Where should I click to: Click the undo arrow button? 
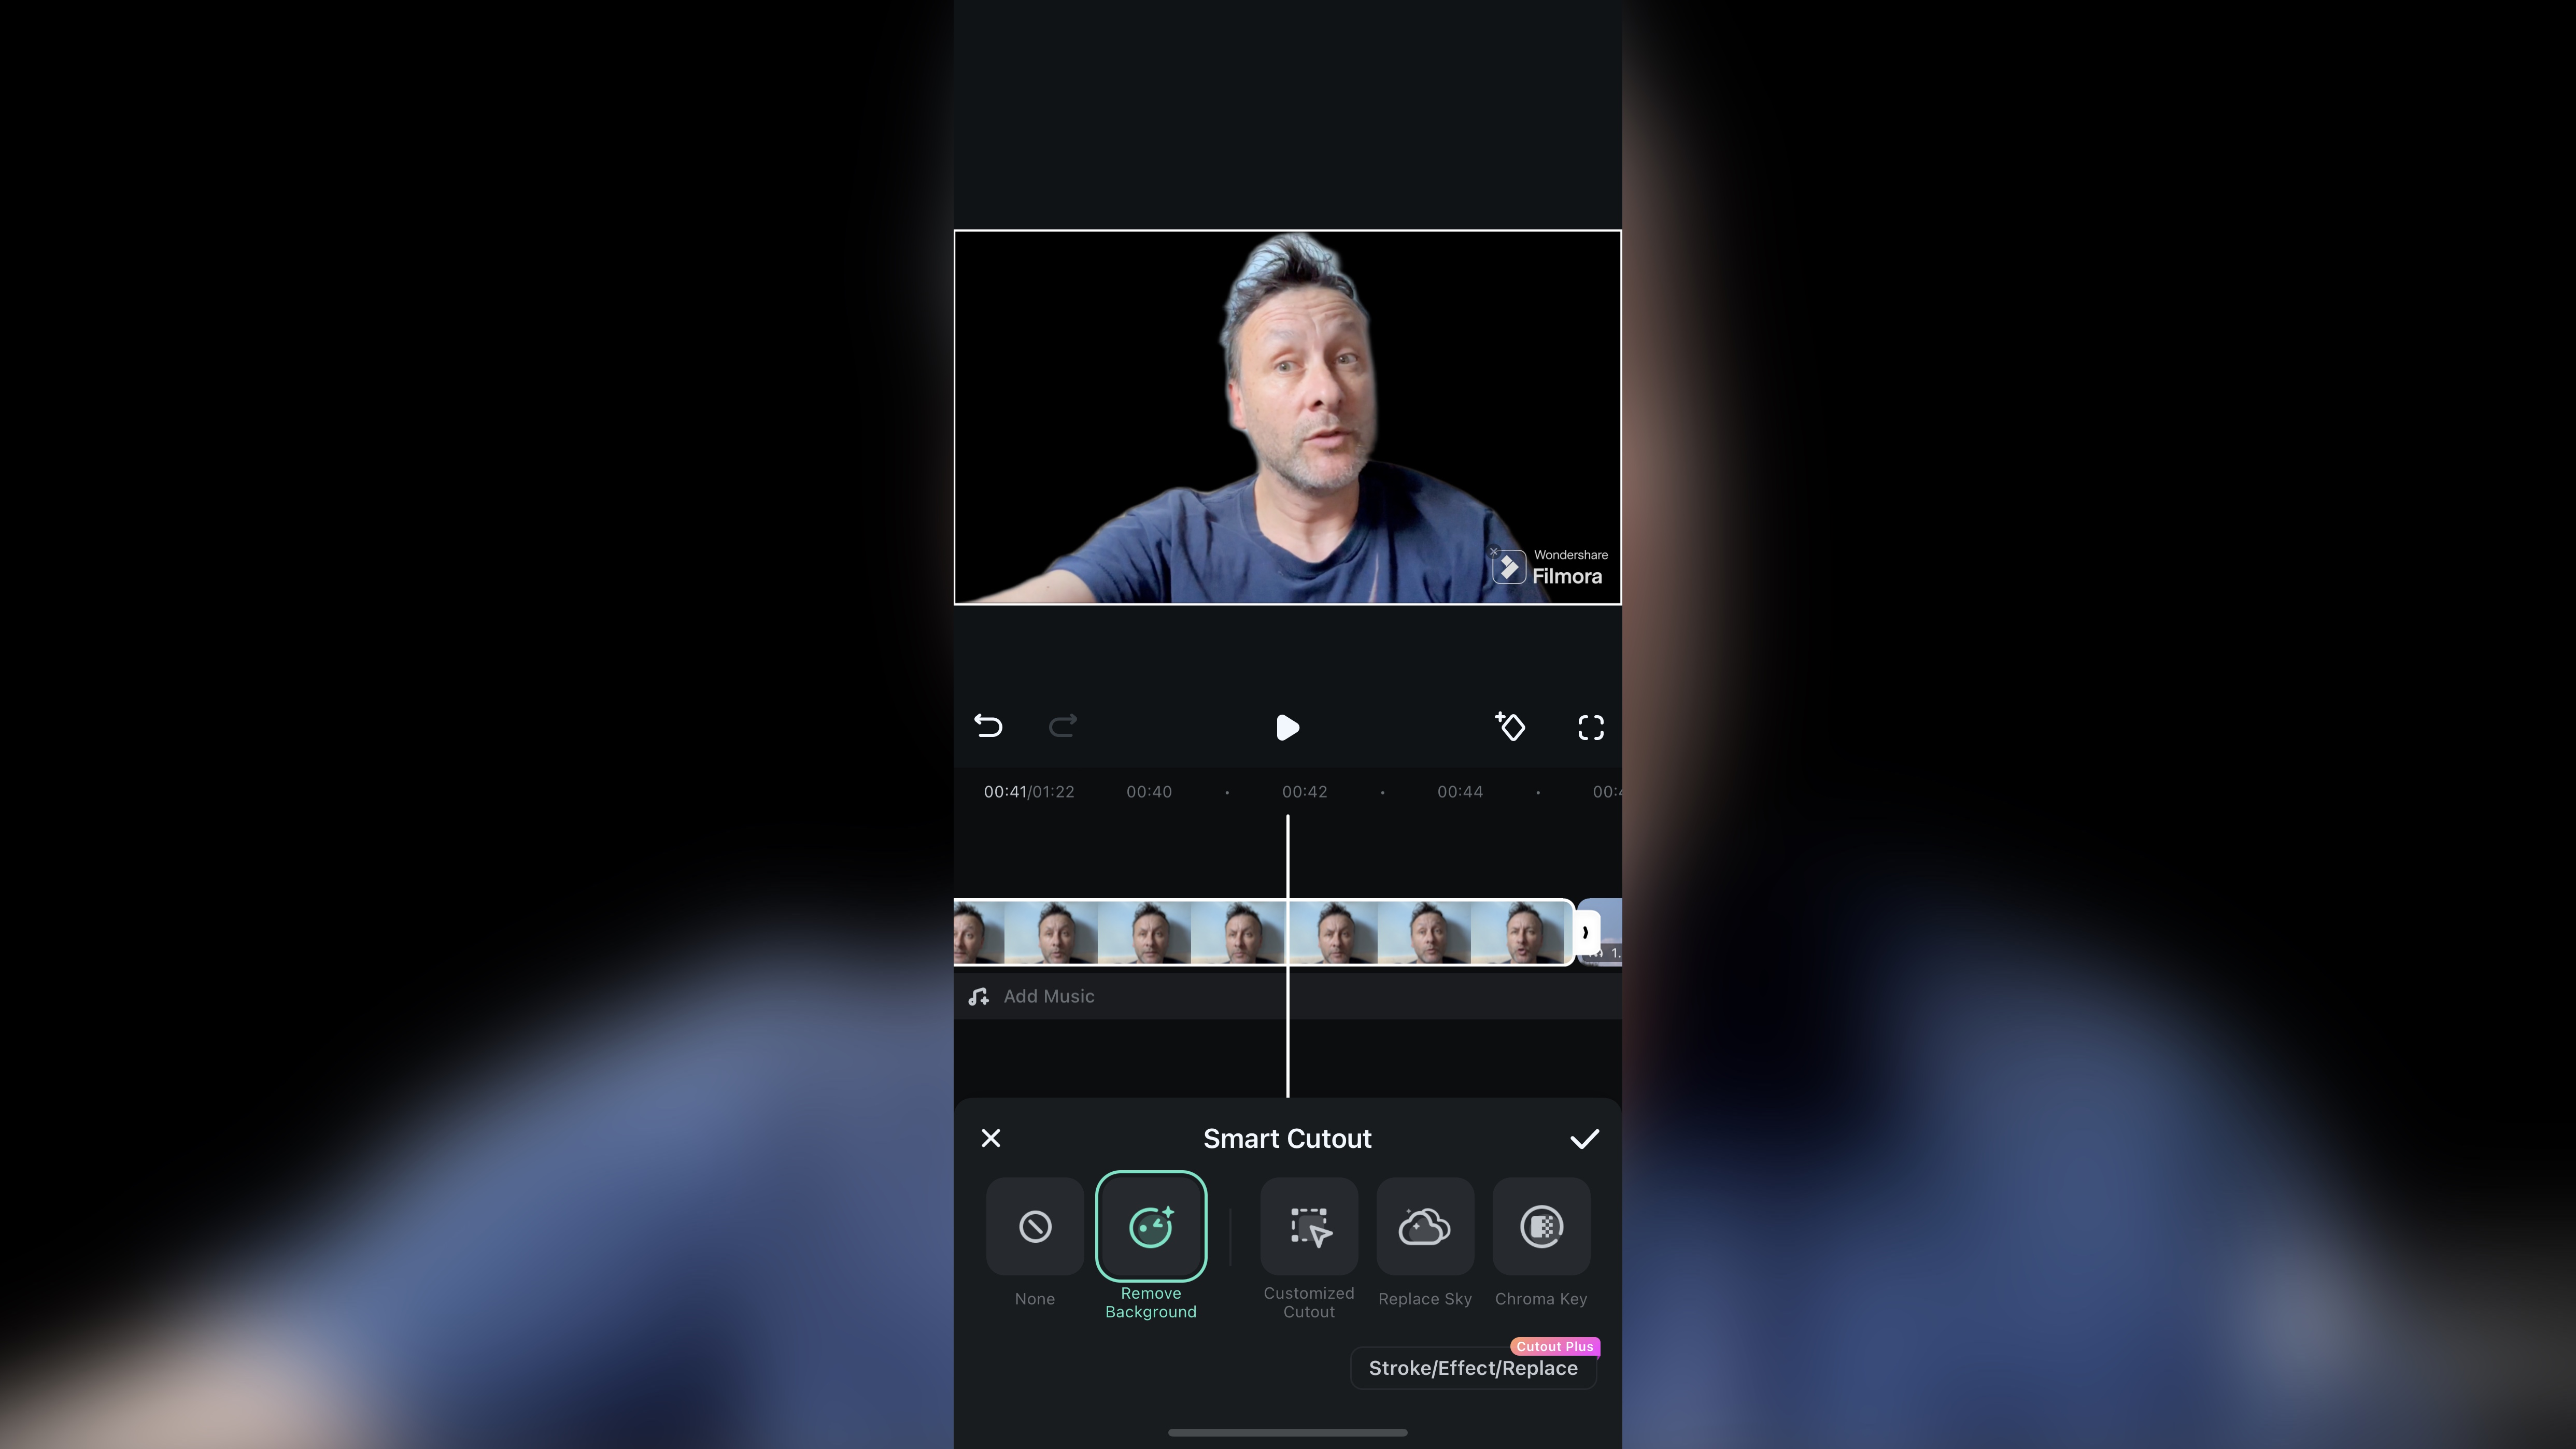[x=987, y=726]
